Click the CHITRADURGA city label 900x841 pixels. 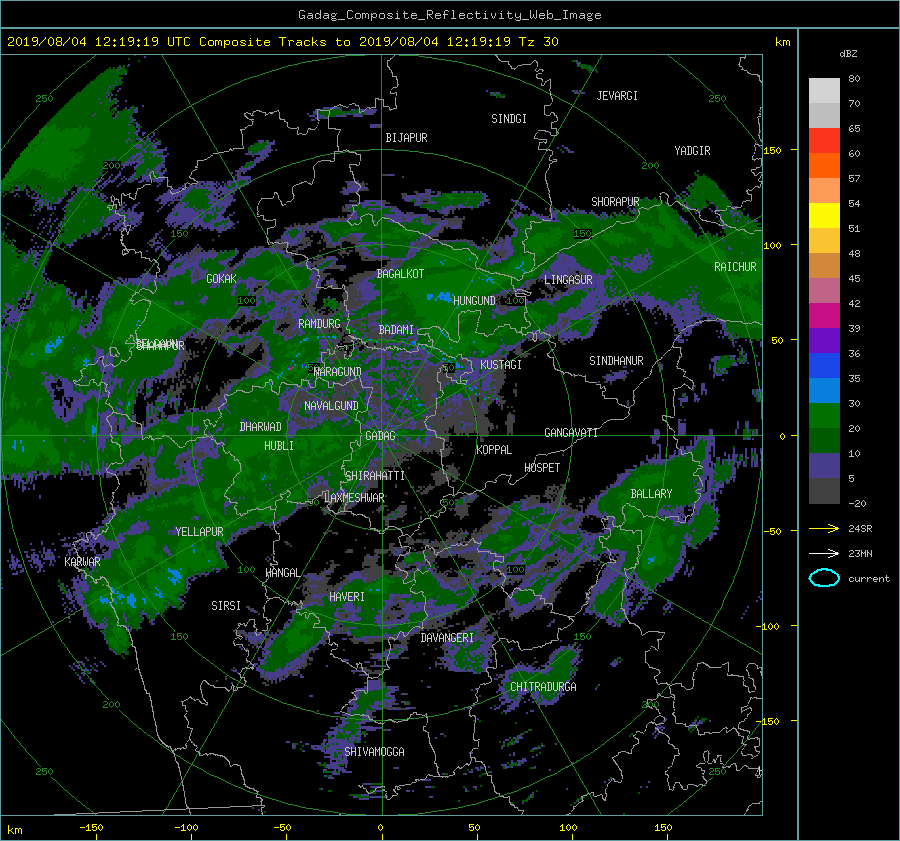[x=543, y=687]
